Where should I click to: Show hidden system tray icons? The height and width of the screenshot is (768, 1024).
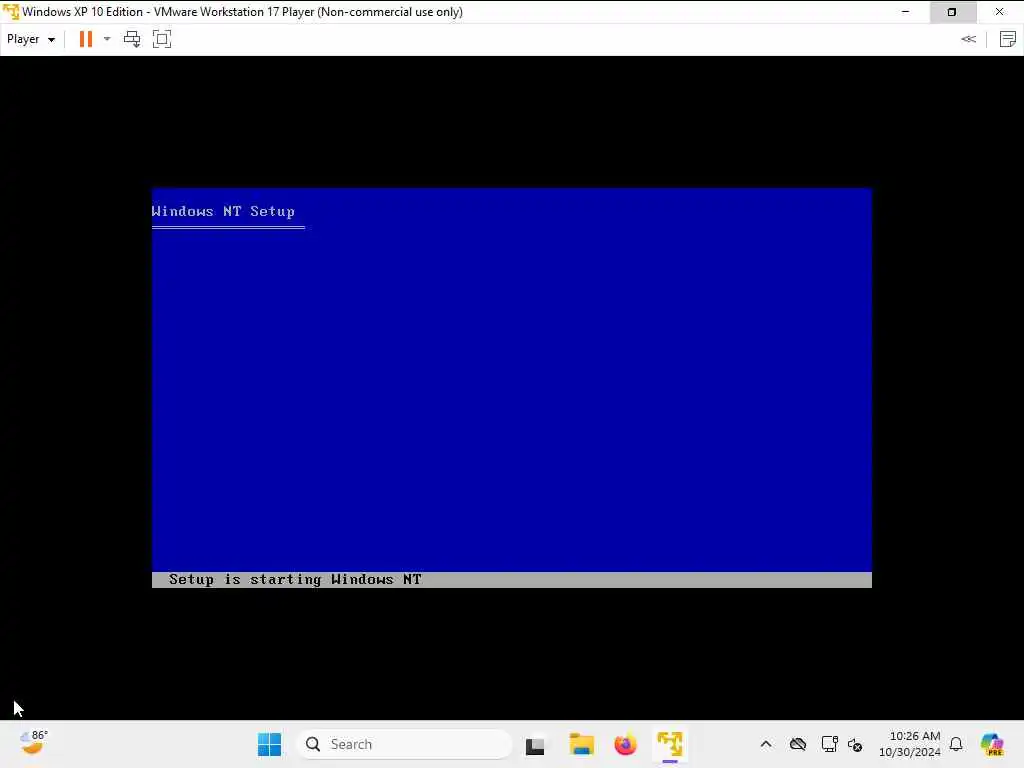click(766, 744)
